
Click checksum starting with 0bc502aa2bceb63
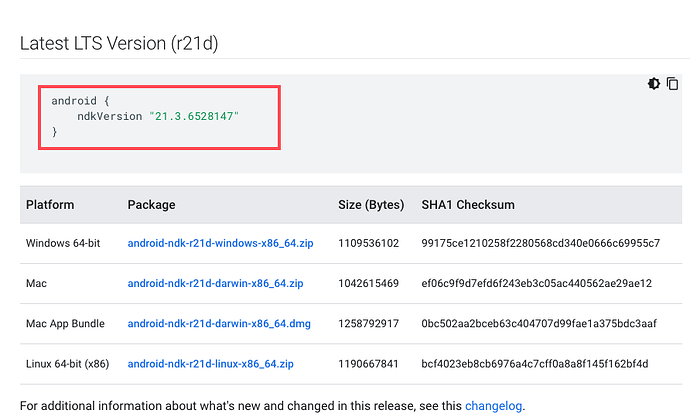(x=539, y=324)
